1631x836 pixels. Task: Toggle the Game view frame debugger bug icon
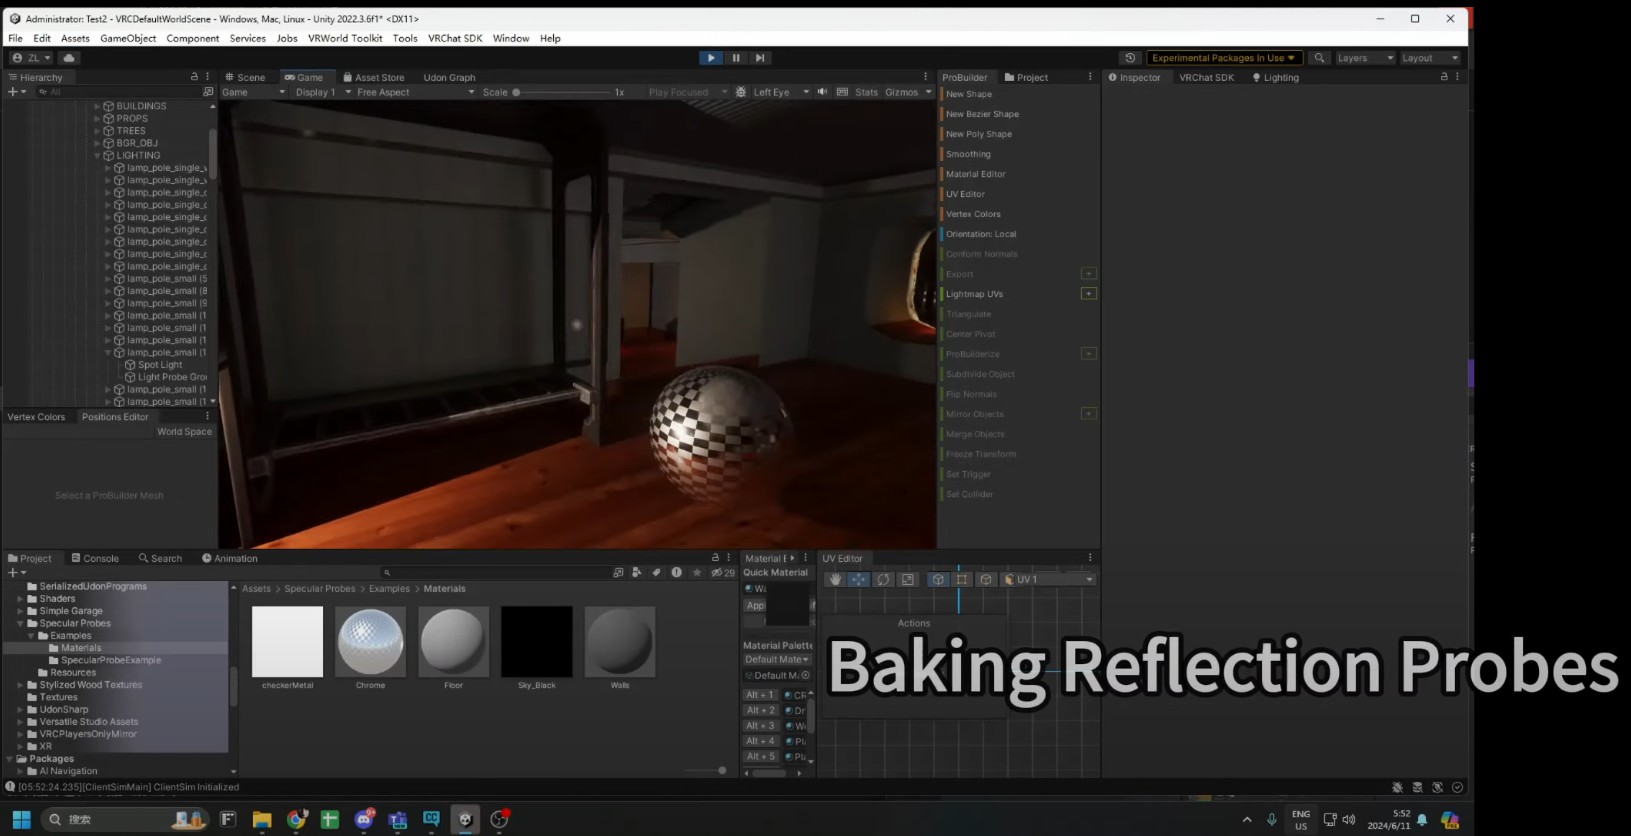click(740, 92)
